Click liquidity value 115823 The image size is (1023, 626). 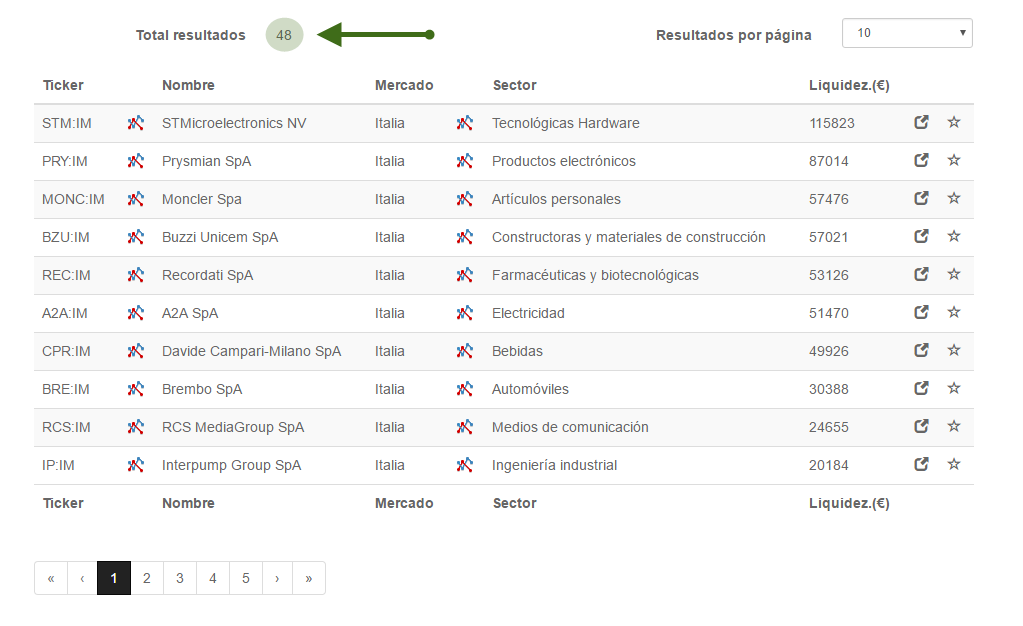[832, 123]
